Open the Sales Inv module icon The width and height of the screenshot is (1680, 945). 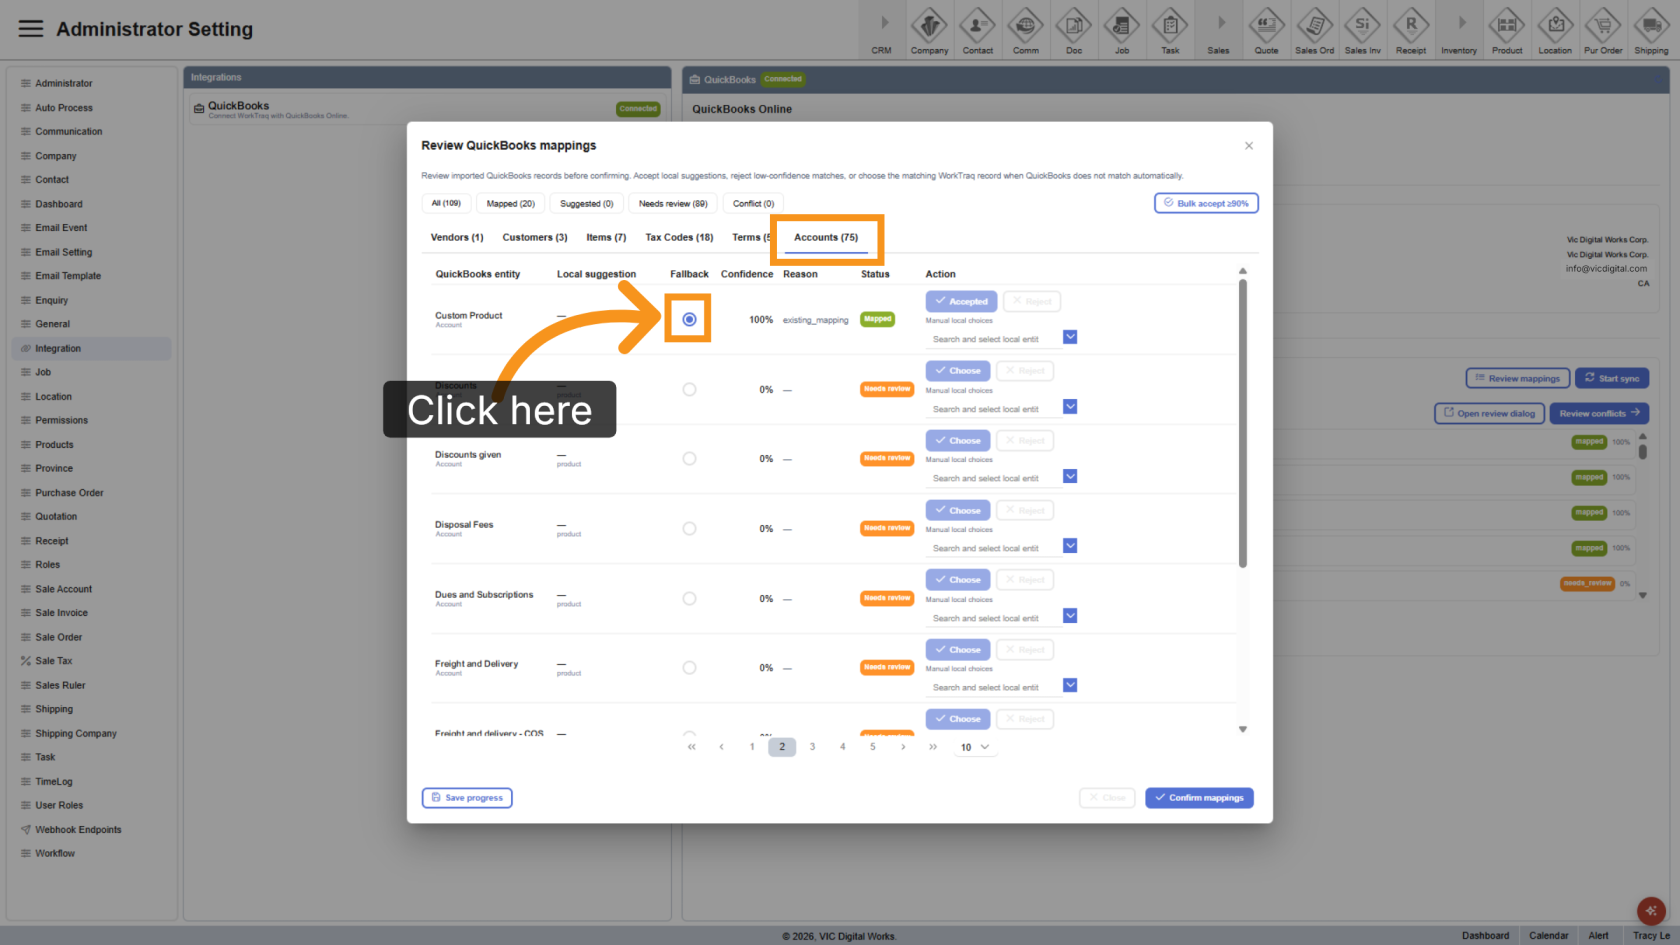pyautogui.click(x=1362, y=30)
